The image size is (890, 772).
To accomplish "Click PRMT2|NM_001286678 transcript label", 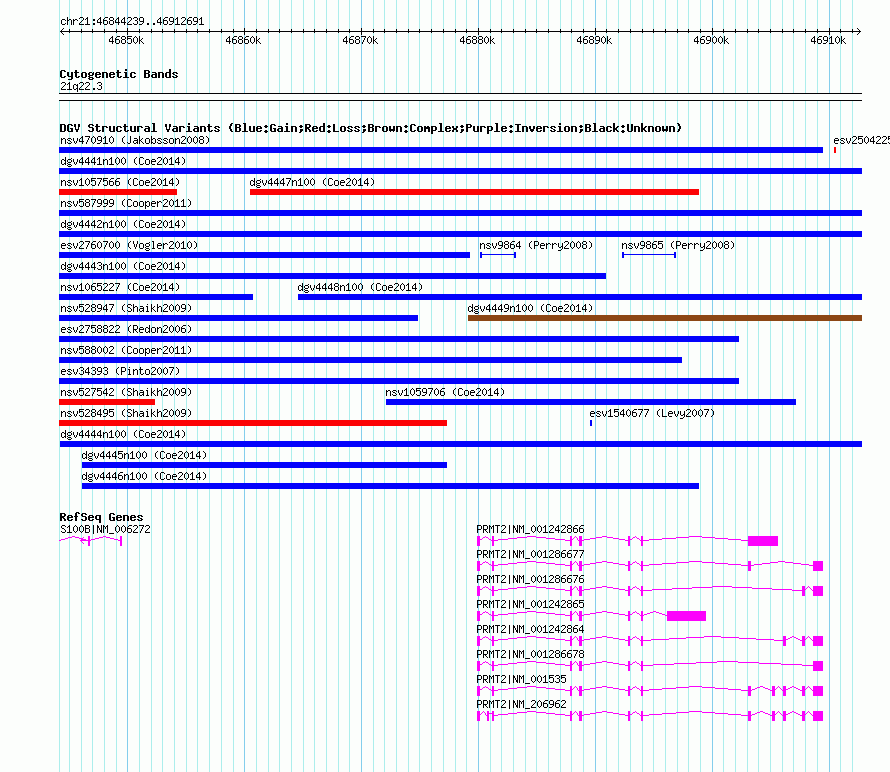I will [530, 654].
